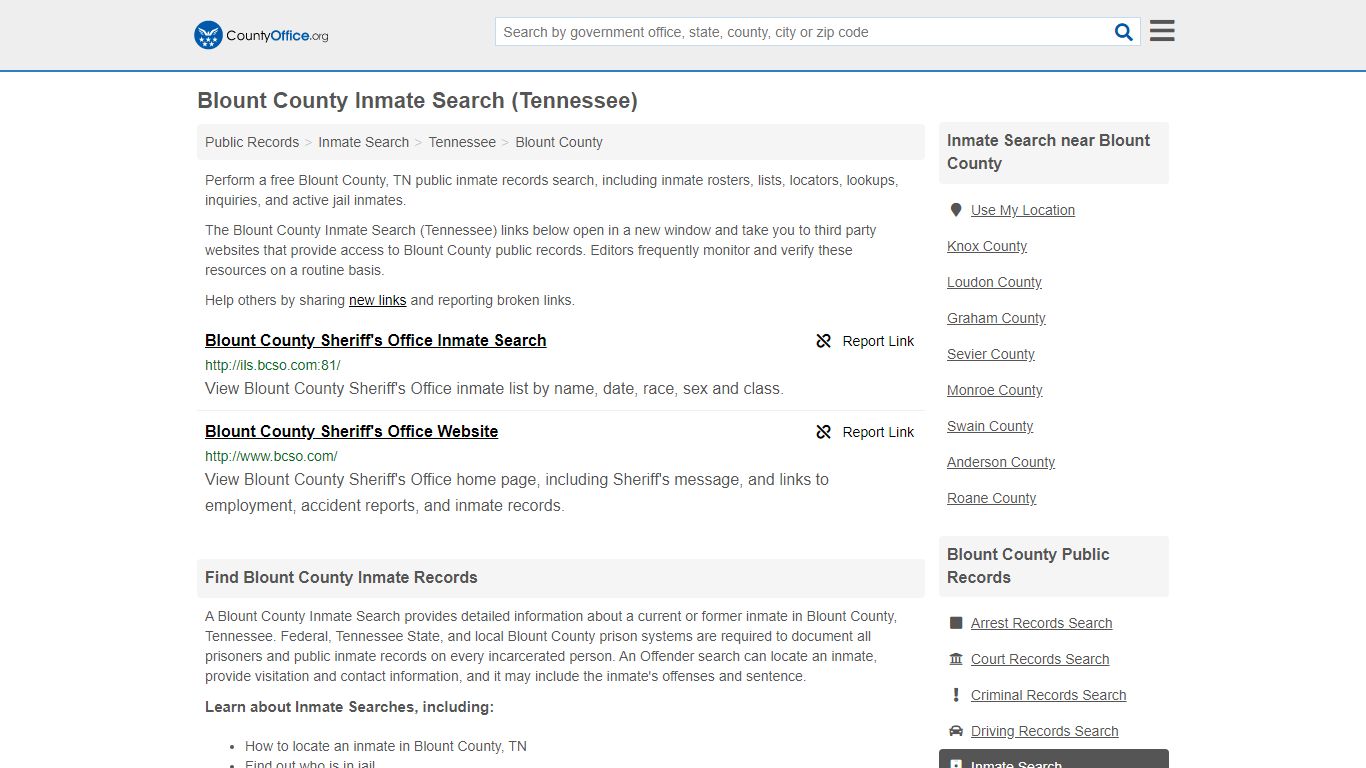Click the Arrest Records Search icon
Screen dimensions: 1366x768
click(x=956, y=623)
